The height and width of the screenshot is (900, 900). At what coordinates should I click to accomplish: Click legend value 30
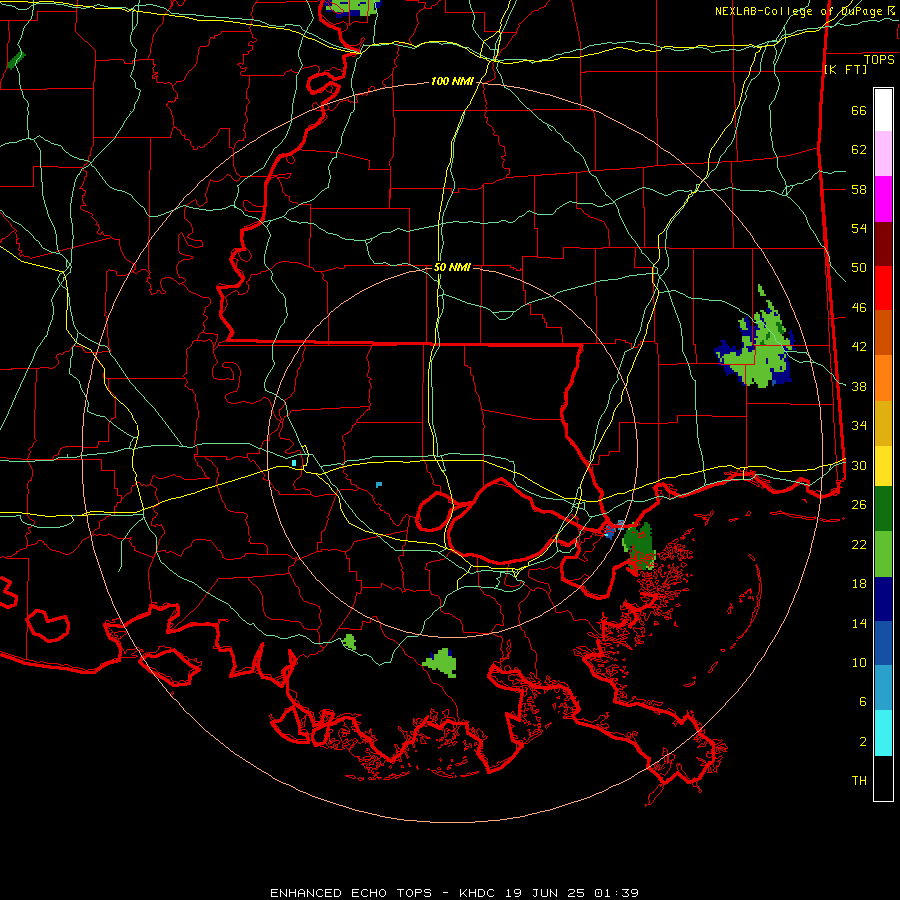coord(859,465)
